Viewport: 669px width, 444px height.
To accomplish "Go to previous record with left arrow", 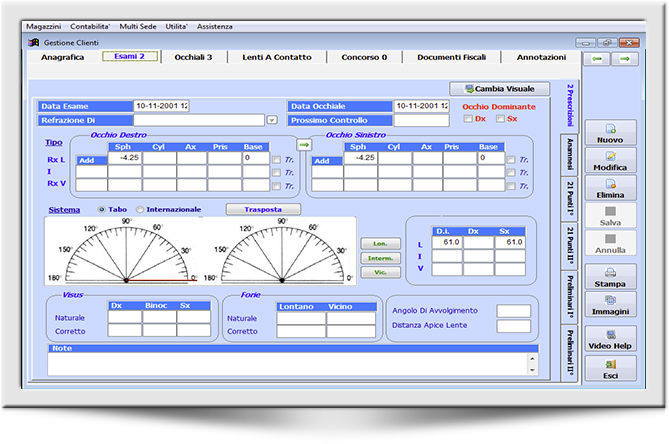I will pyautogui.click(x=597, y=59).
